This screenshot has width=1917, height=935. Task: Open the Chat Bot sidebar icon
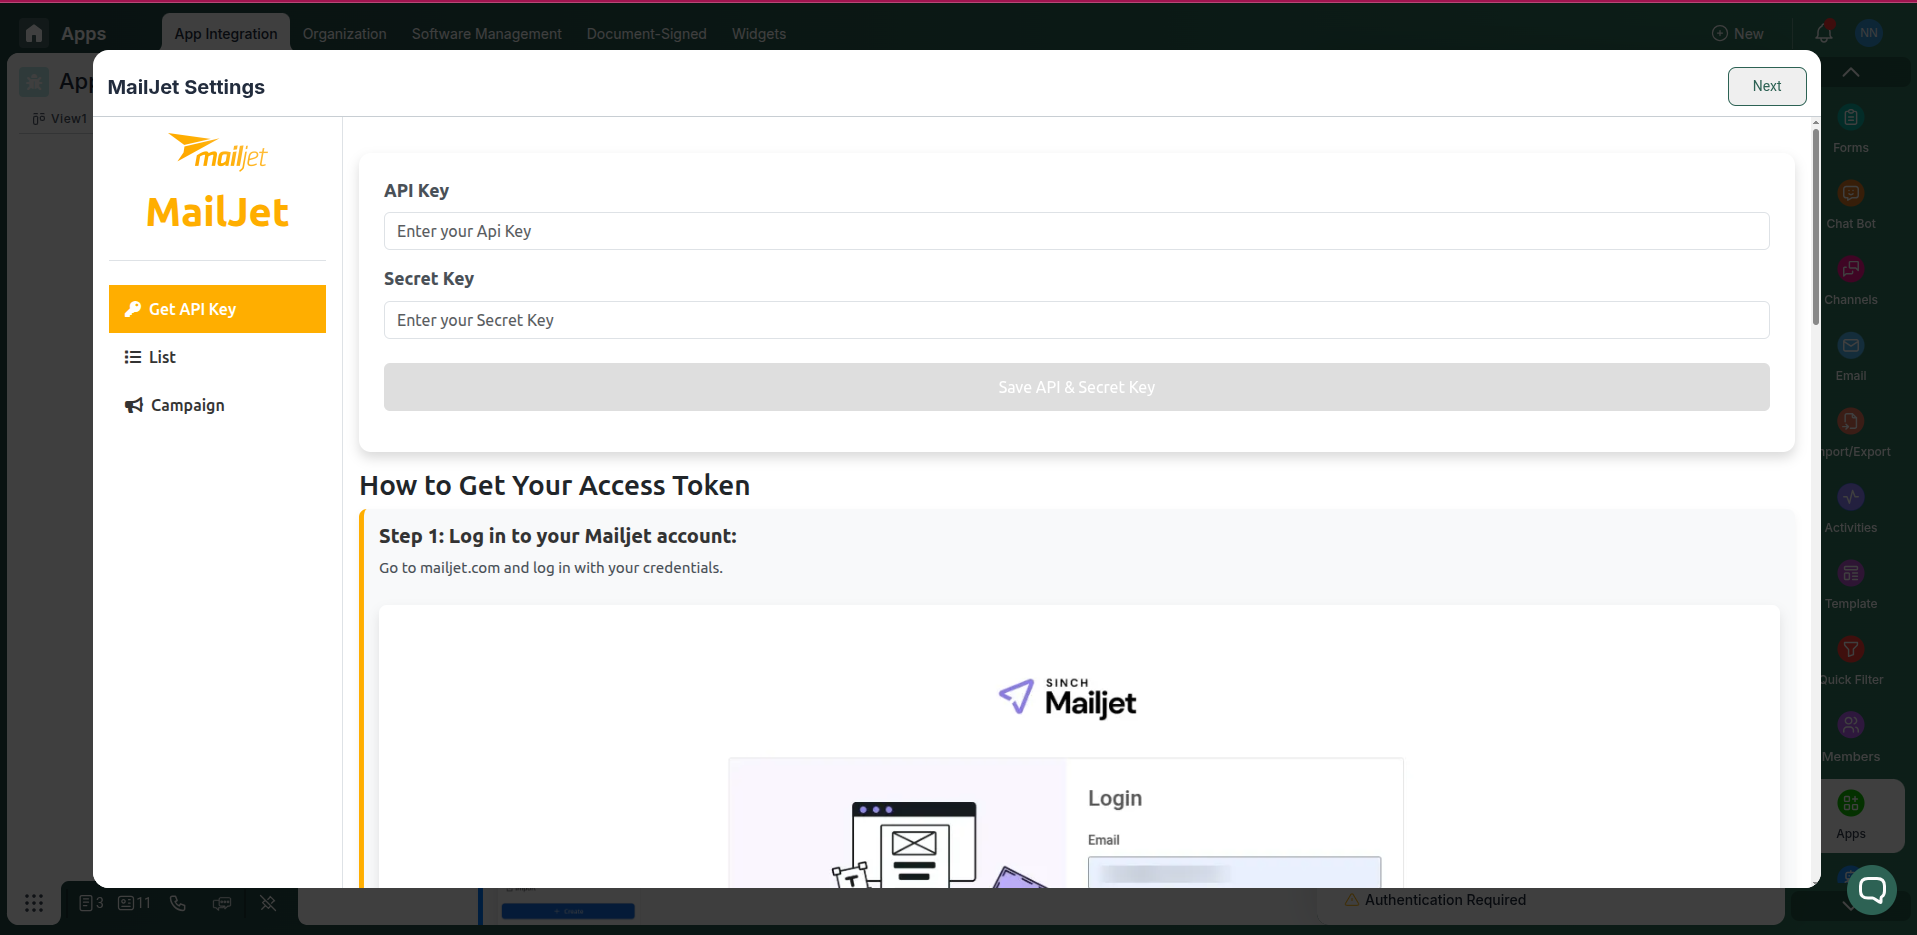coord(1850,194)
